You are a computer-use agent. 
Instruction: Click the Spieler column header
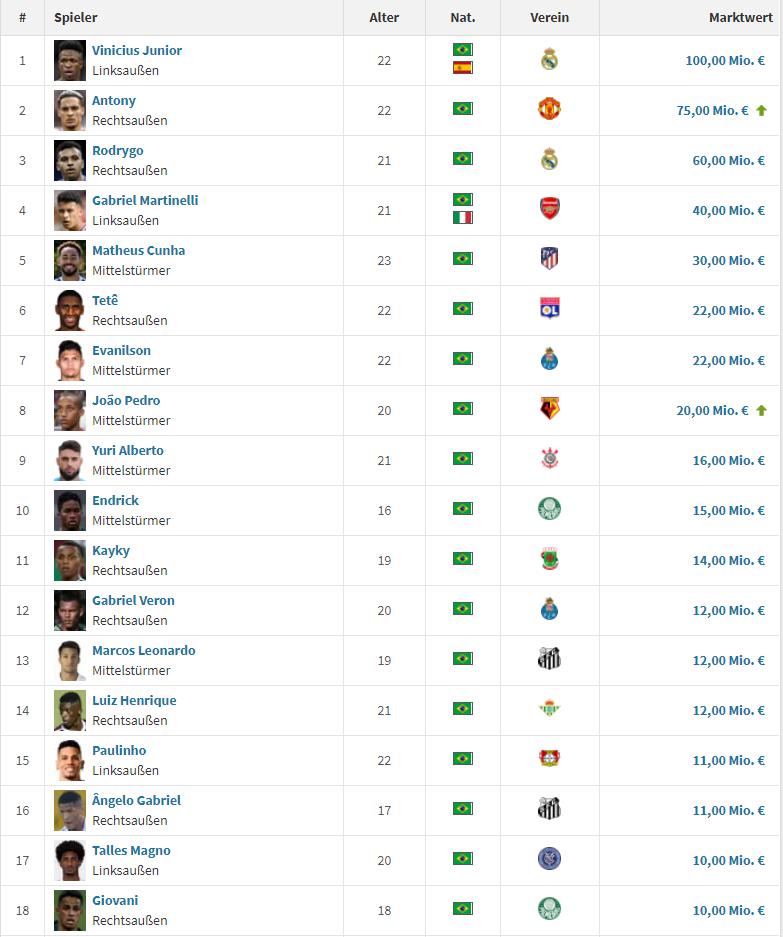[x=76, y=18]
